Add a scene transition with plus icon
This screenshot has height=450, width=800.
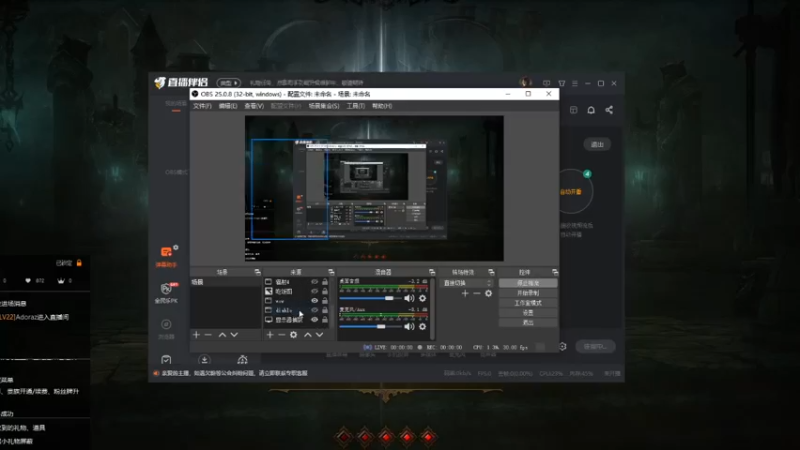pos(465,293)
